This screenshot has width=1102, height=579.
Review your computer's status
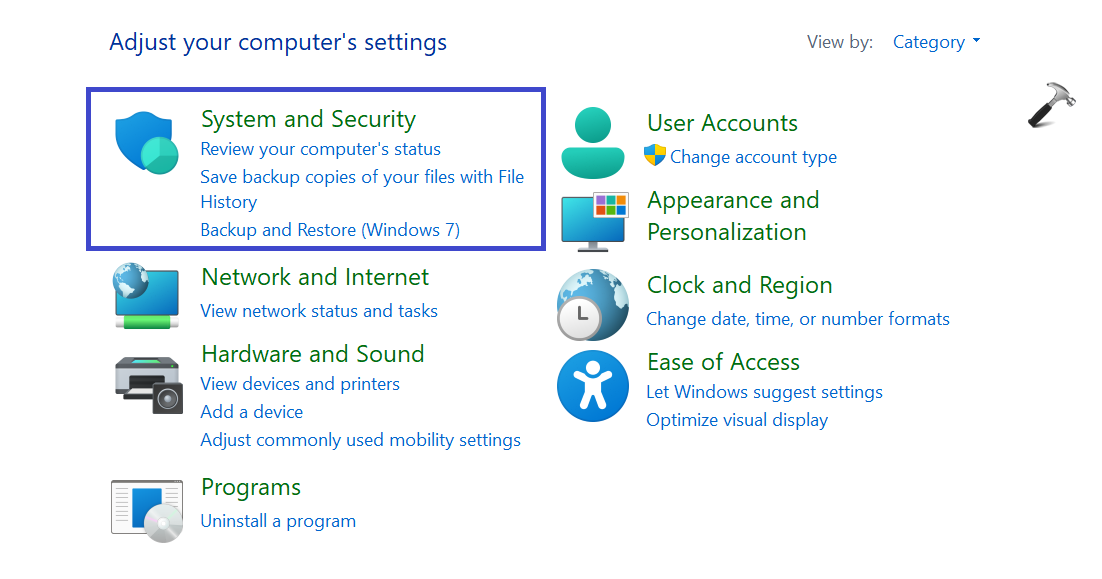(x=320, y=149)
